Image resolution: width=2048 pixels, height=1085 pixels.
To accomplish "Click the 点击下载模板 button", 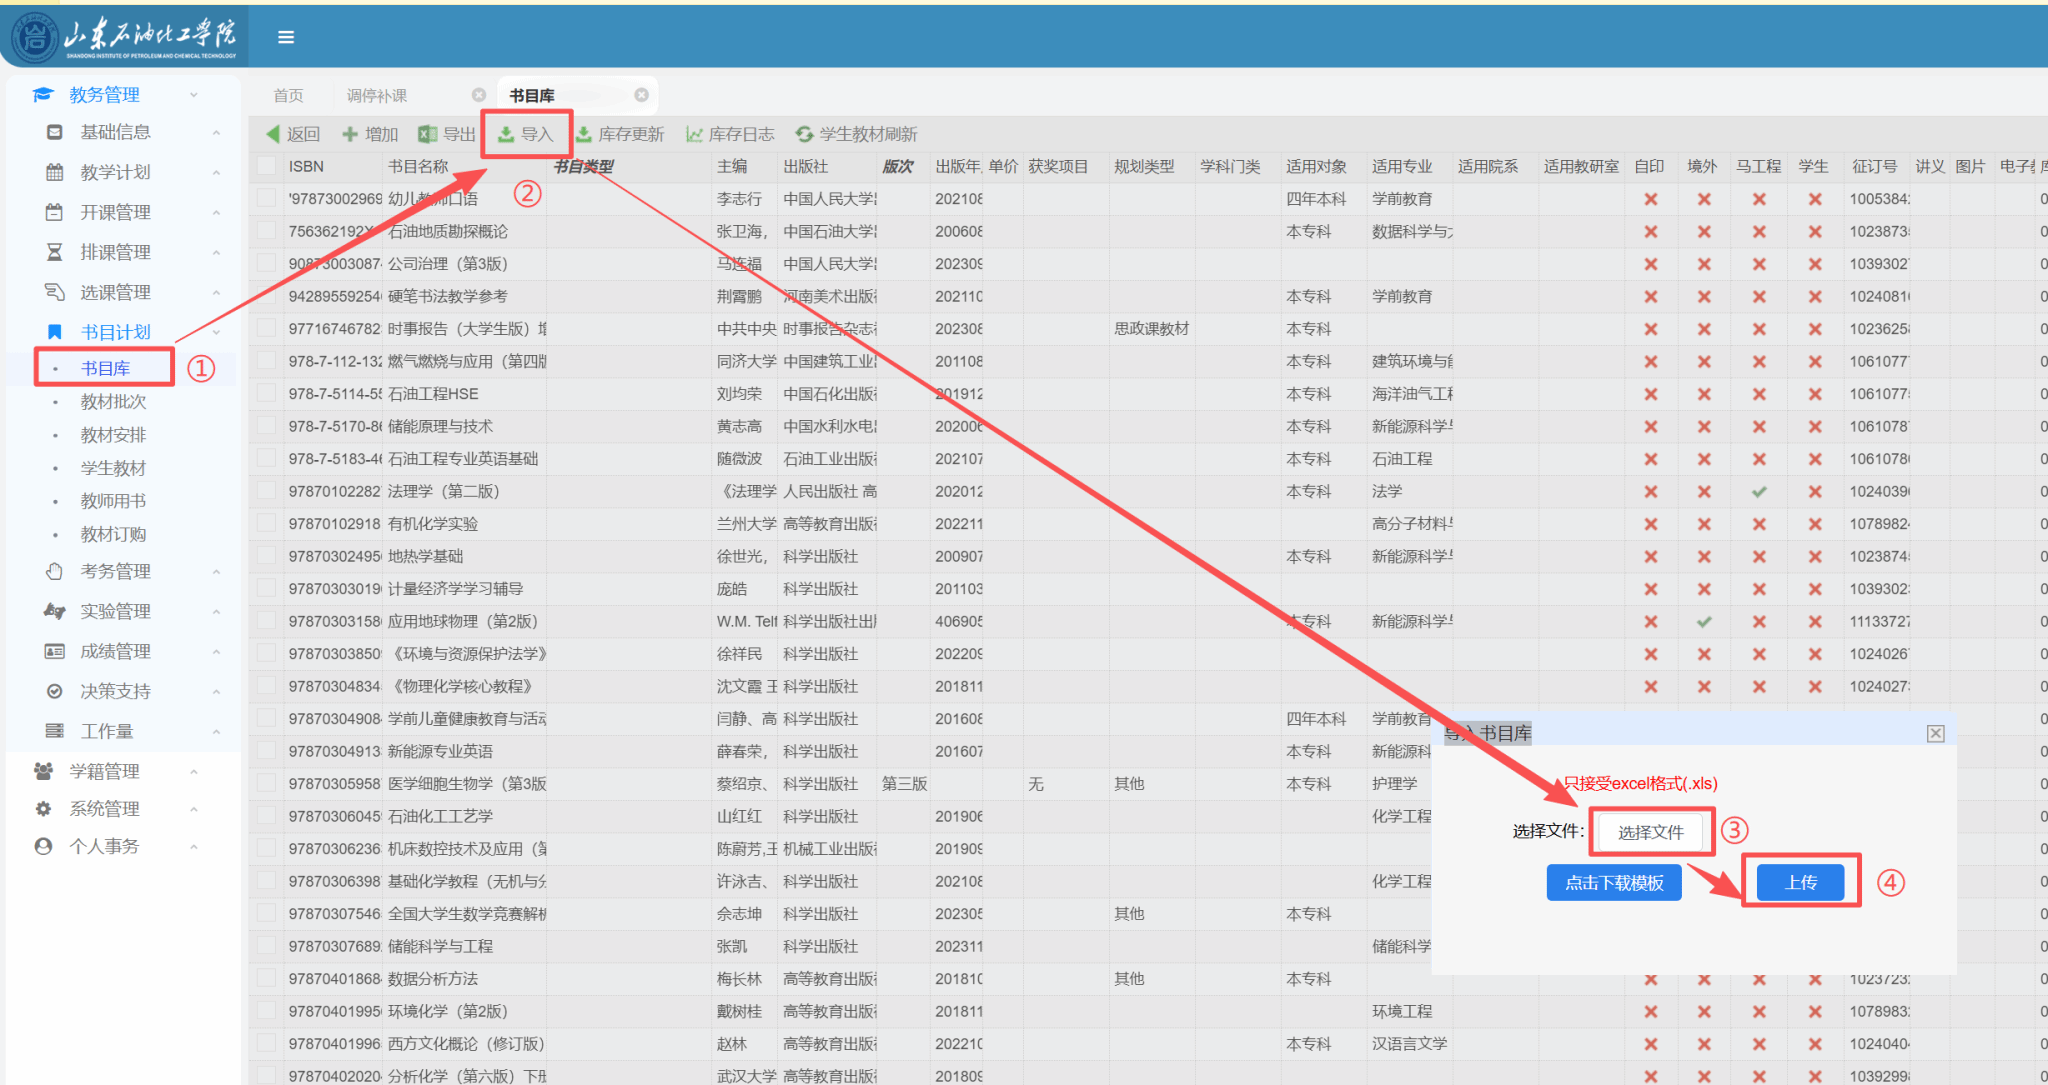I will (x=1613, y=882).
